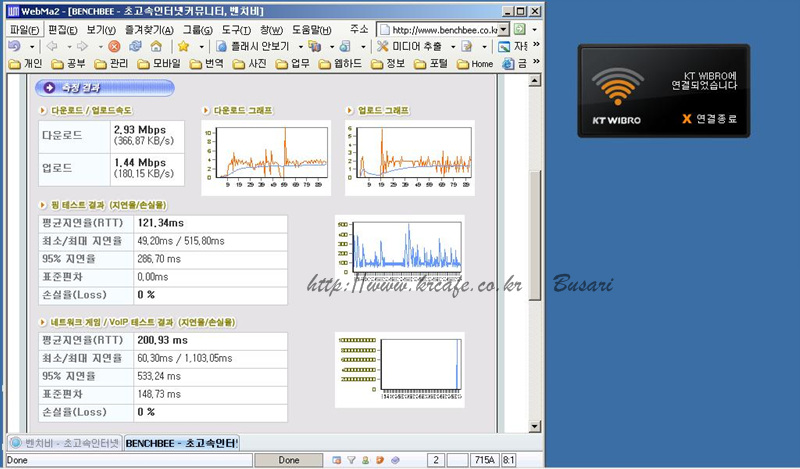Image resolution: width=800 pixels, height=469 pixels.
Task: Open the 포털 bookmark folder
Action: pos(431,64)
